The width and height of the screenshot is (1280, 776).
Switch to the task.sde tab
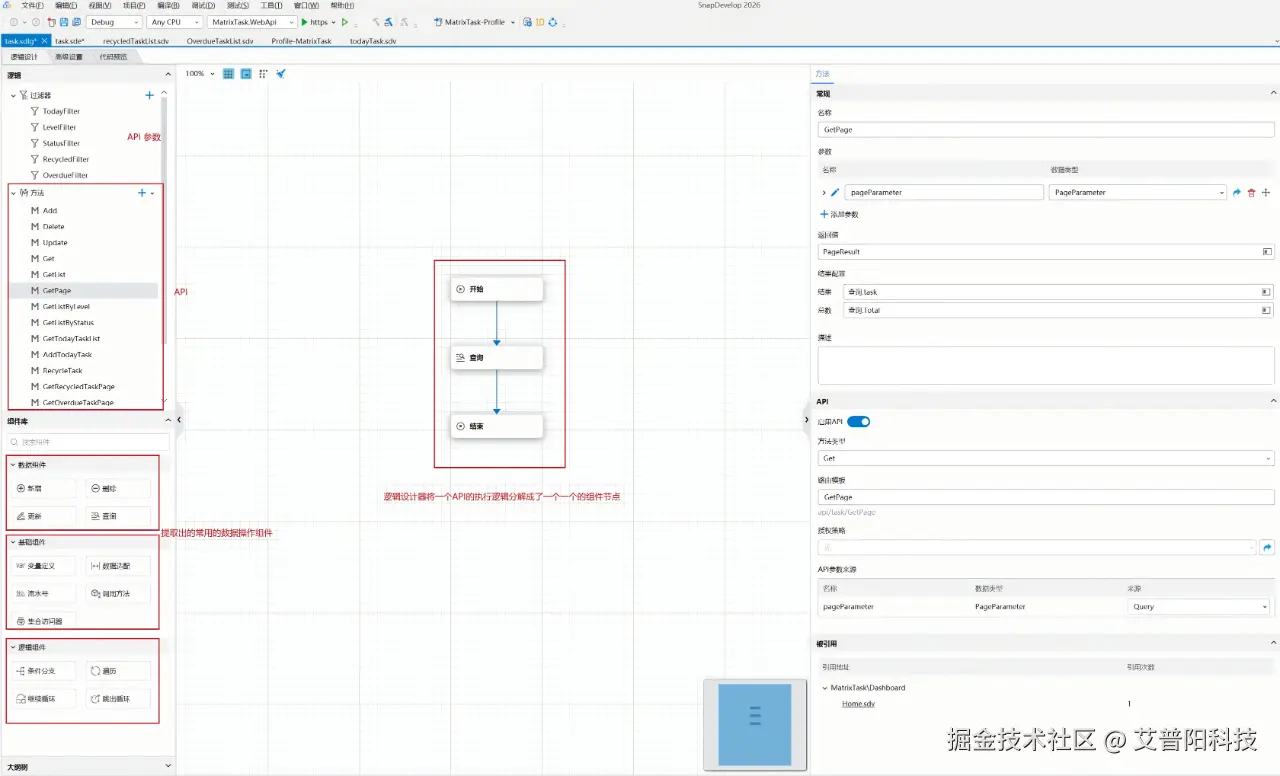tap(70, 41)
